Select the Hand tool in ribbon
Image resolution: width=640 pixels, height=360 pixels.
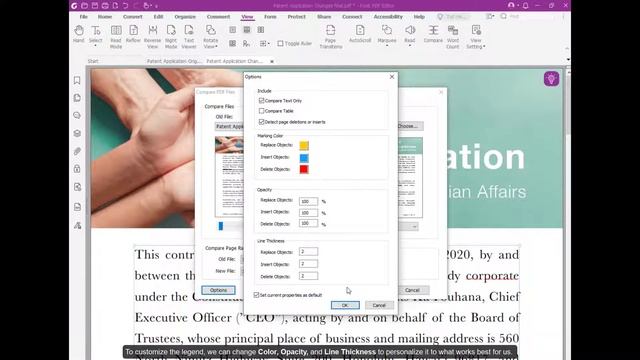coord(79,33)
